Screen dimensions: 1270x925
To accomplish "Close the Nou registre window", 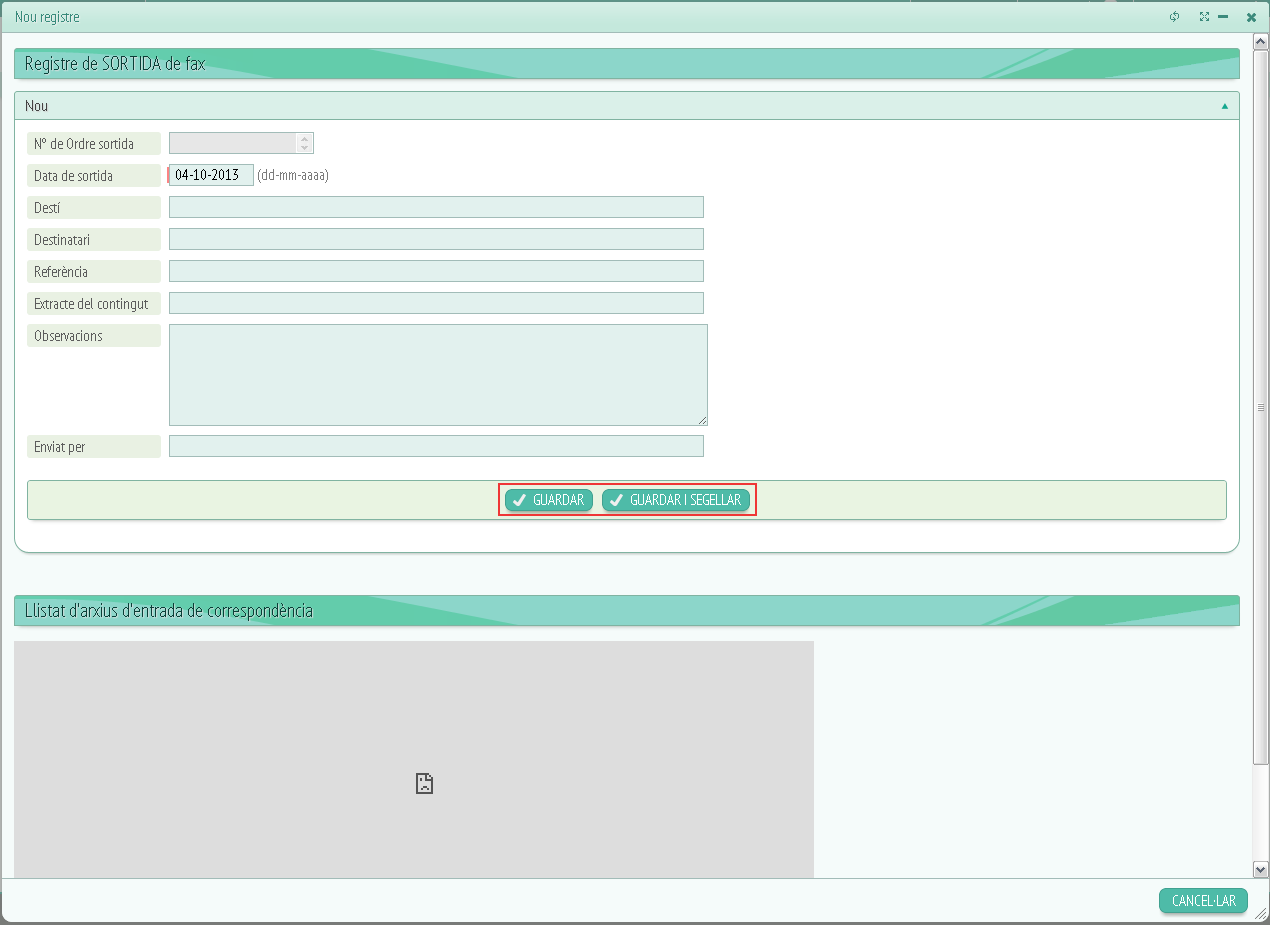I will pyautogui.click(x=1251, y=17).
